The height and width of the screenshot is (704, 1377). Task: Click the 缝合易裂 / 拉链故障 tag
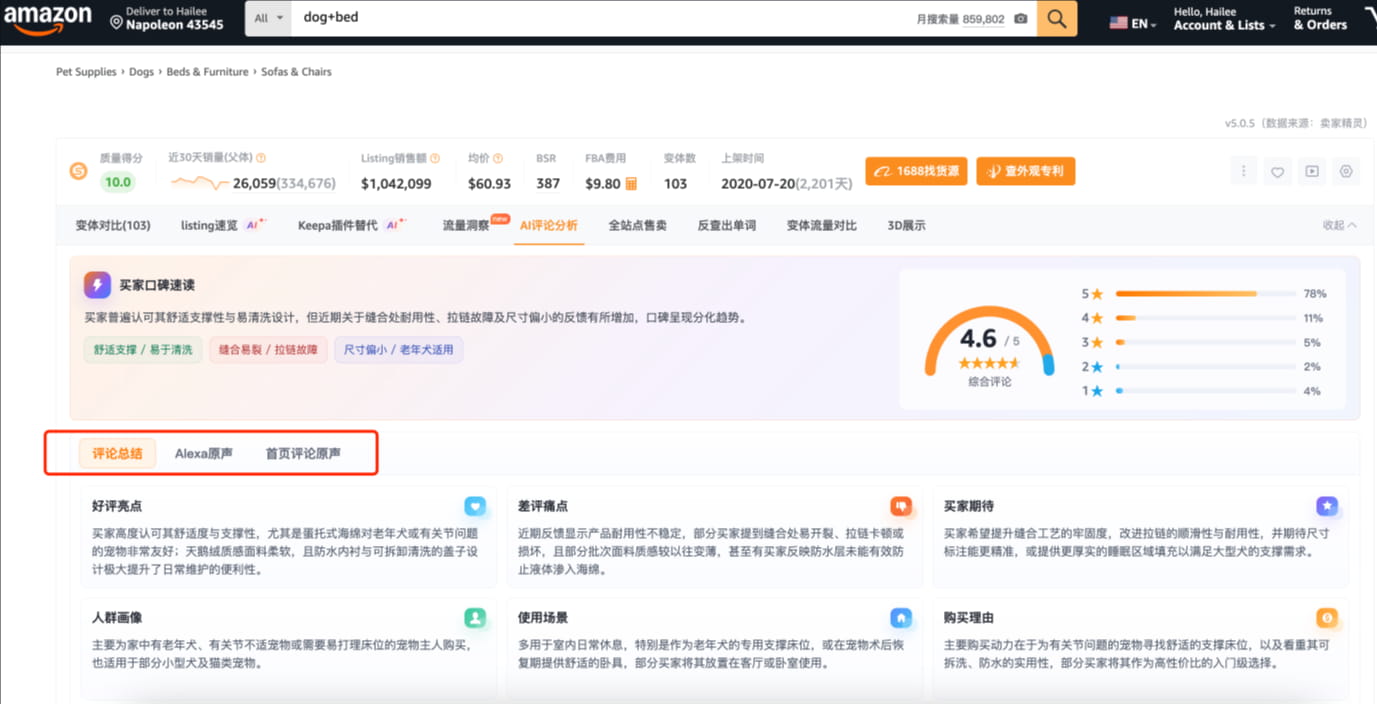pos(268,350)
